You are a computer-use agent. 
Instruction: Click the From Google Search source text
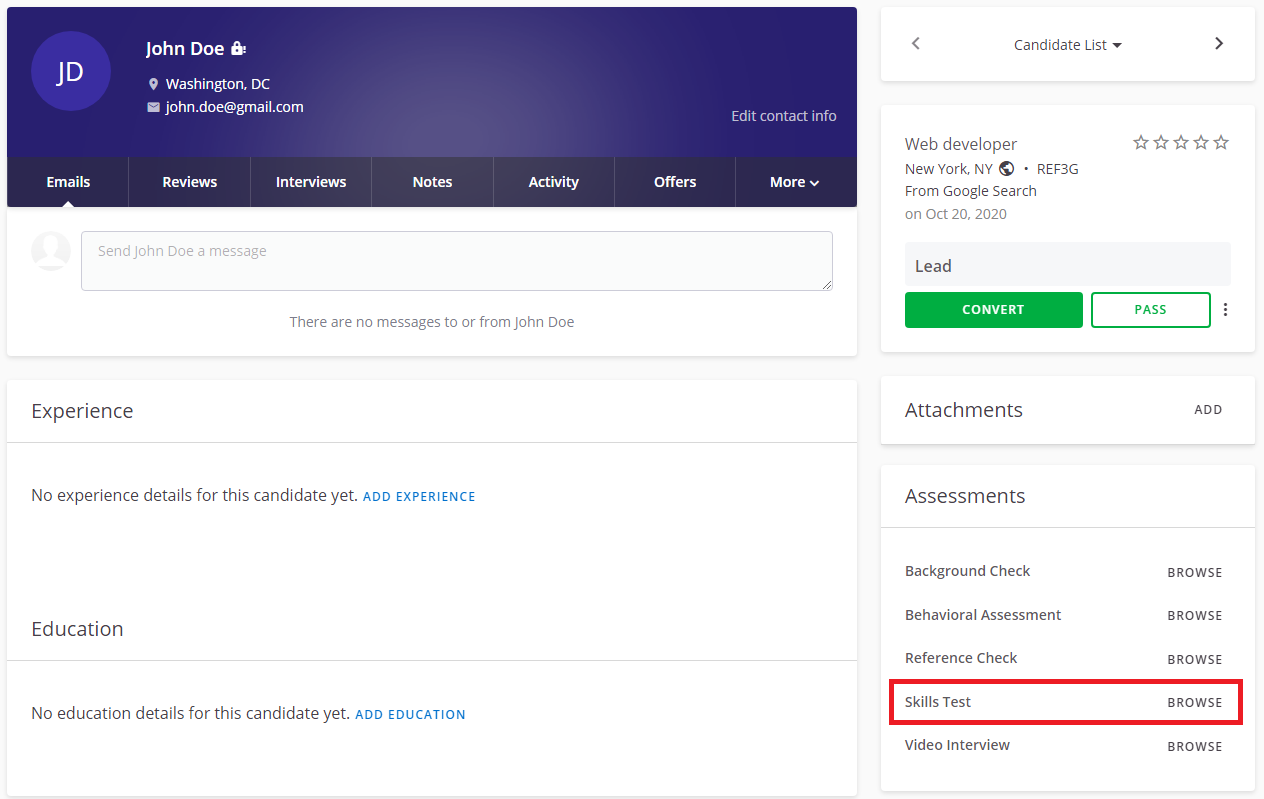coord(971,191)
